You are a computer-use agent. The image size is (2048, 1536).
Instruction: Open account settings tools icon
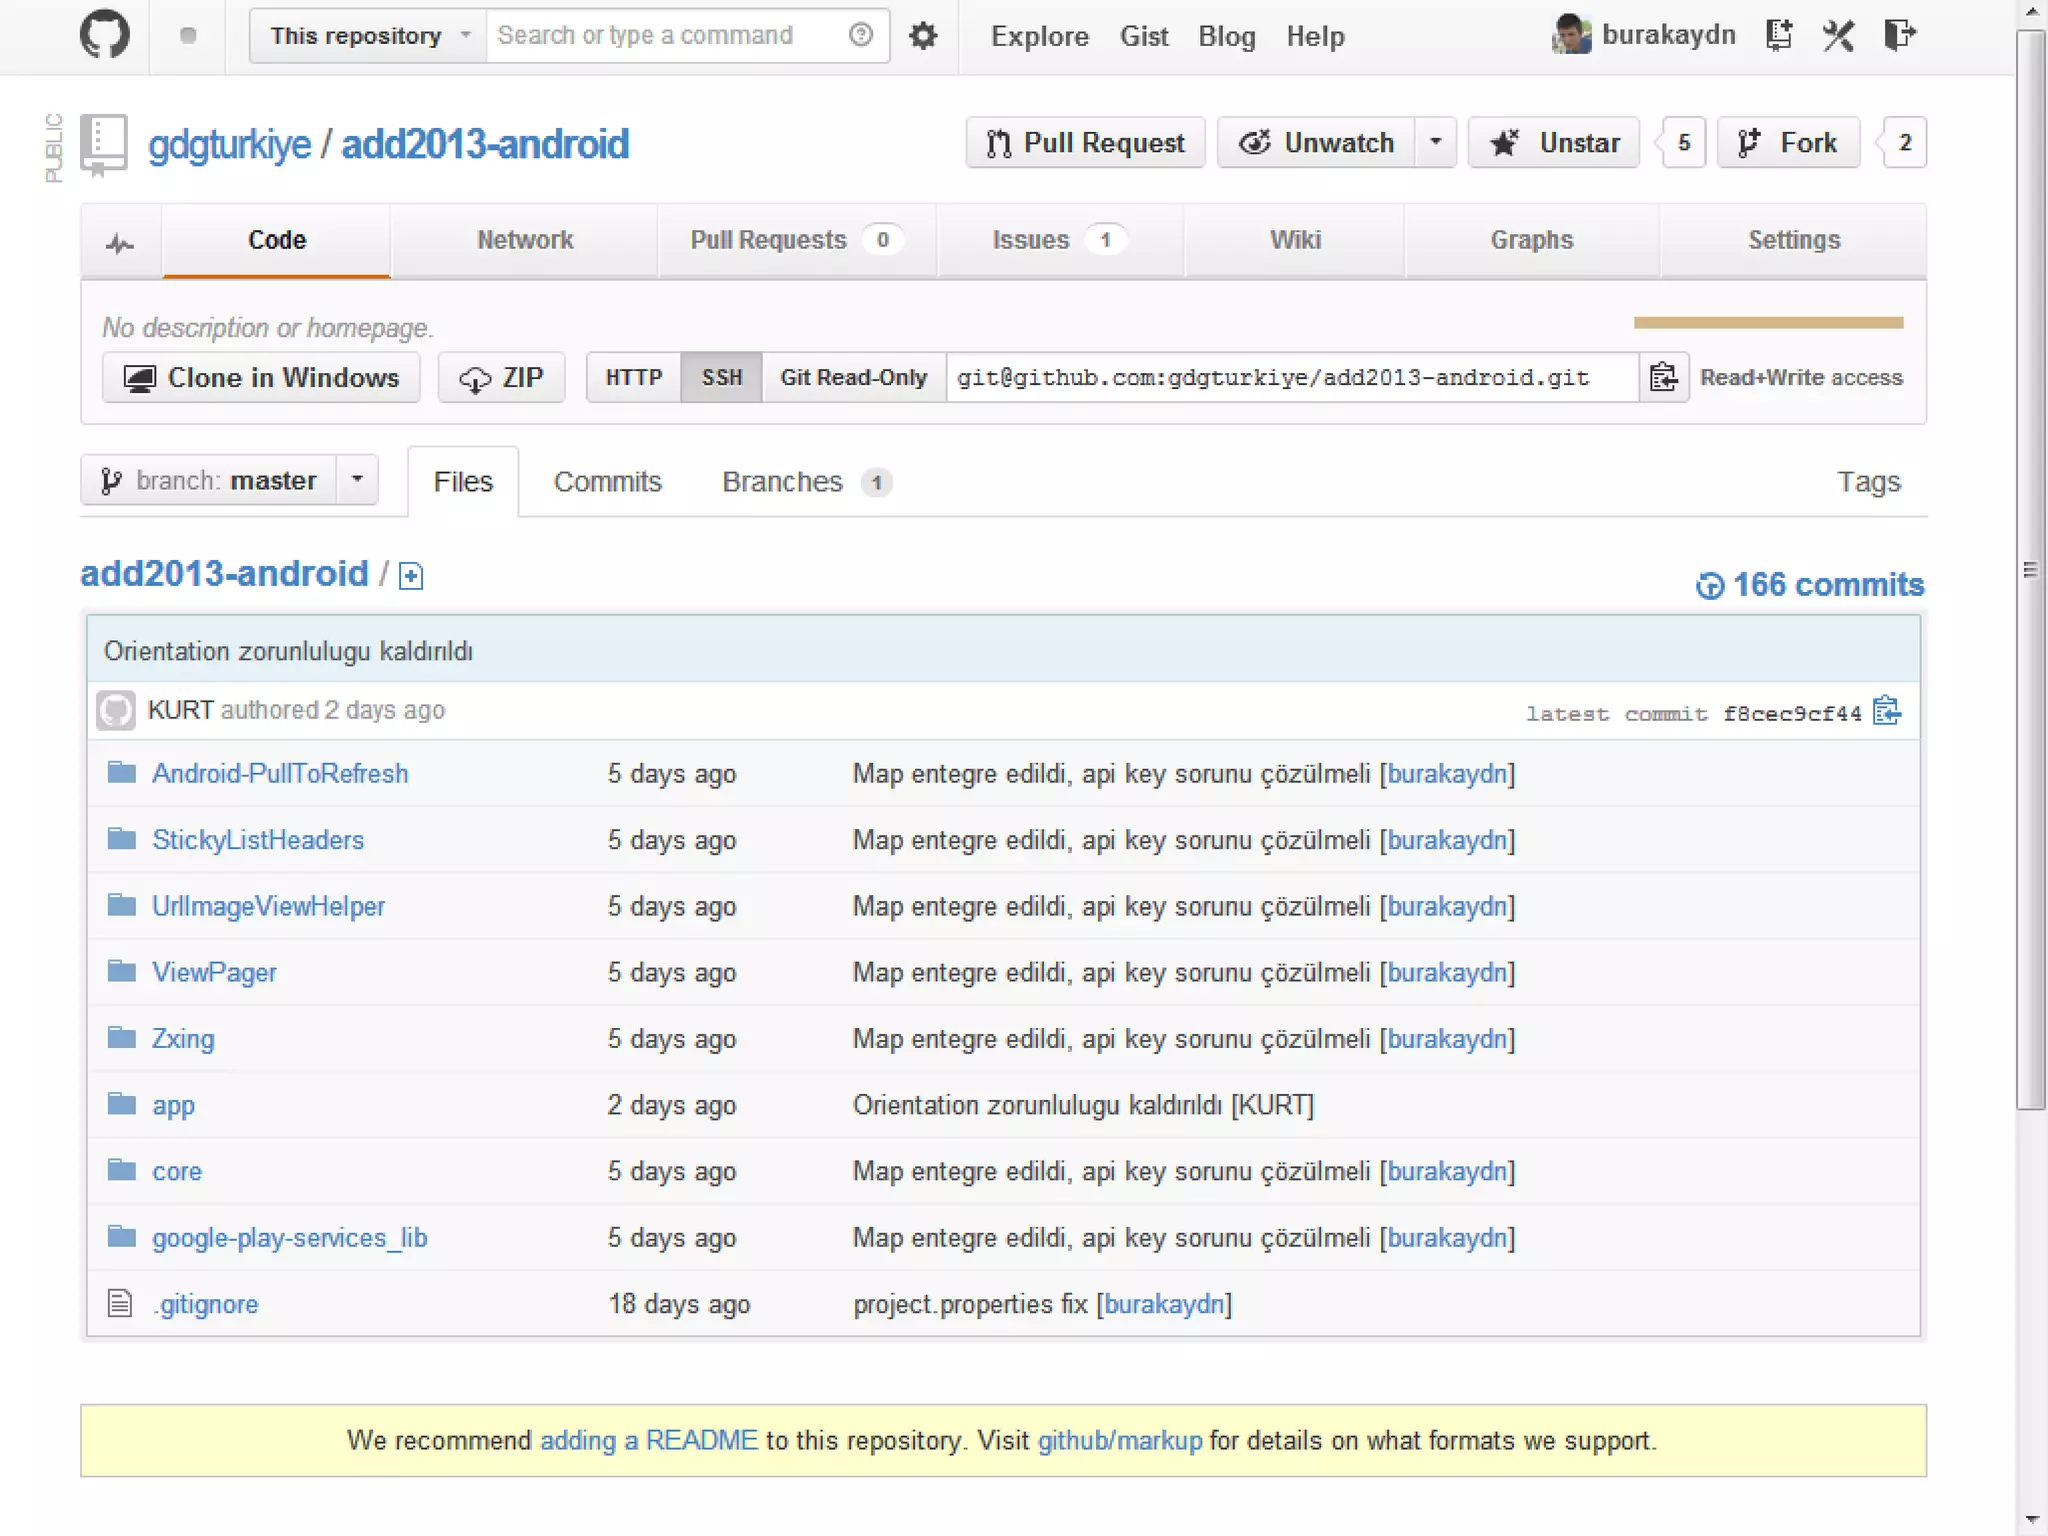[x=1838, y=35]
